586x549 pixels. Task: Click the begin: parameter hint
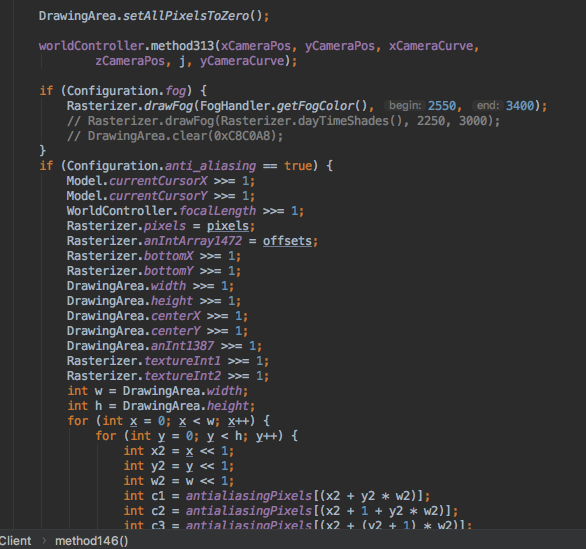click(405, 106)
